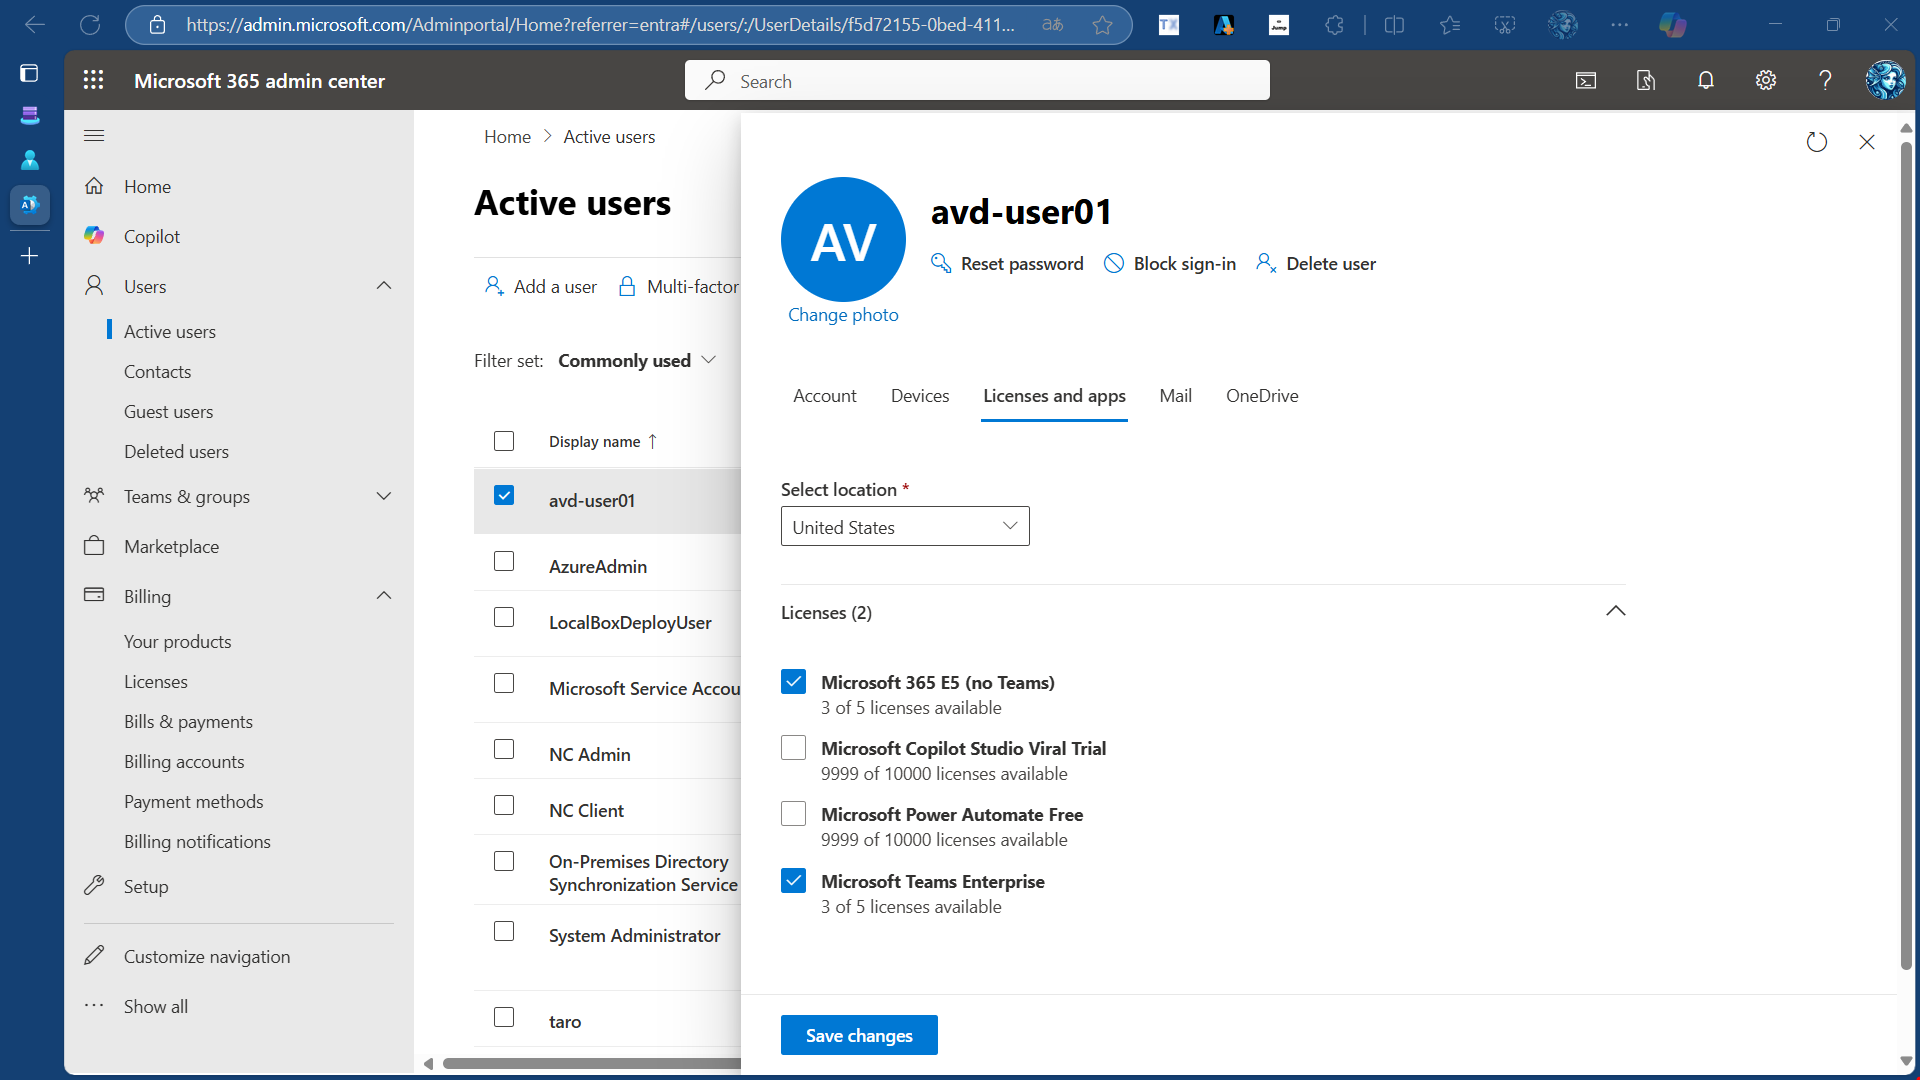Switch to the Account tab

[x=824, y=396]
